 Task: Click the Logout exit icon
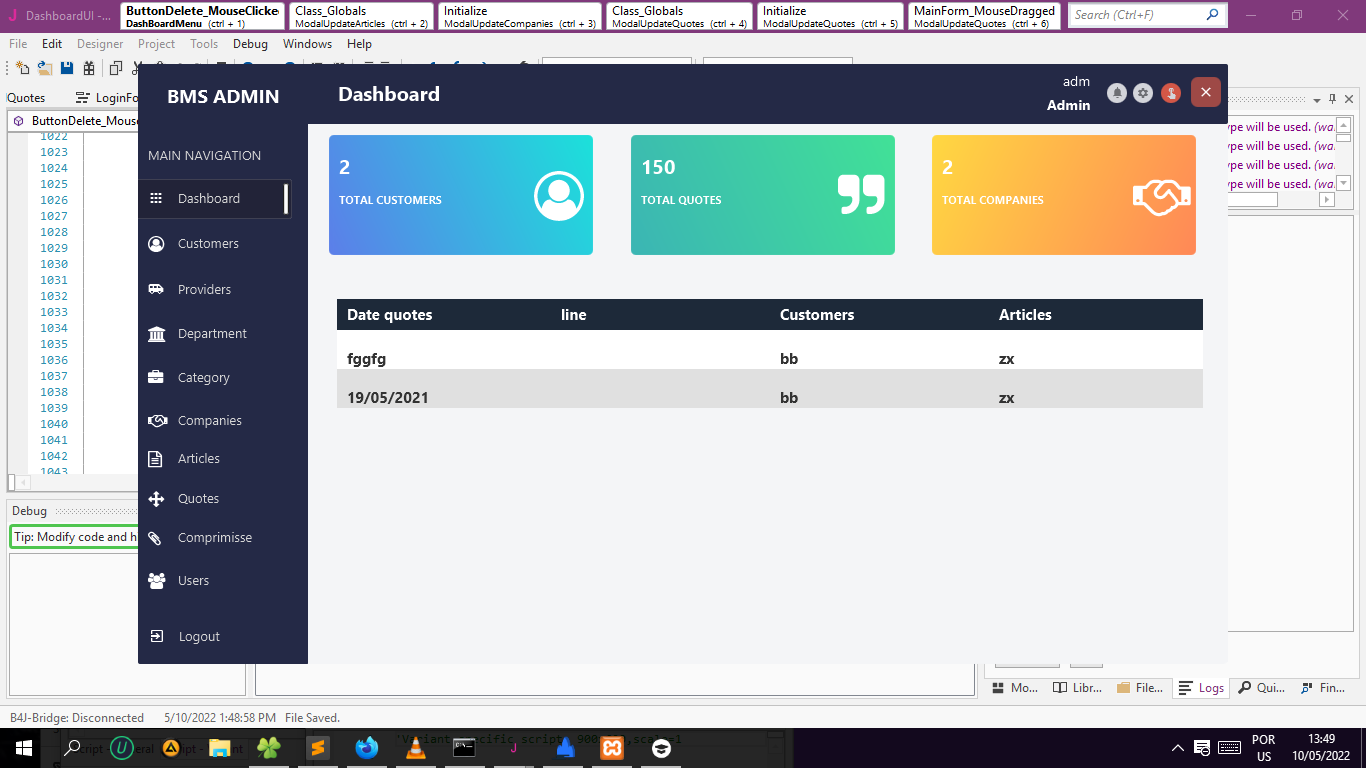[x=156, y=637]
